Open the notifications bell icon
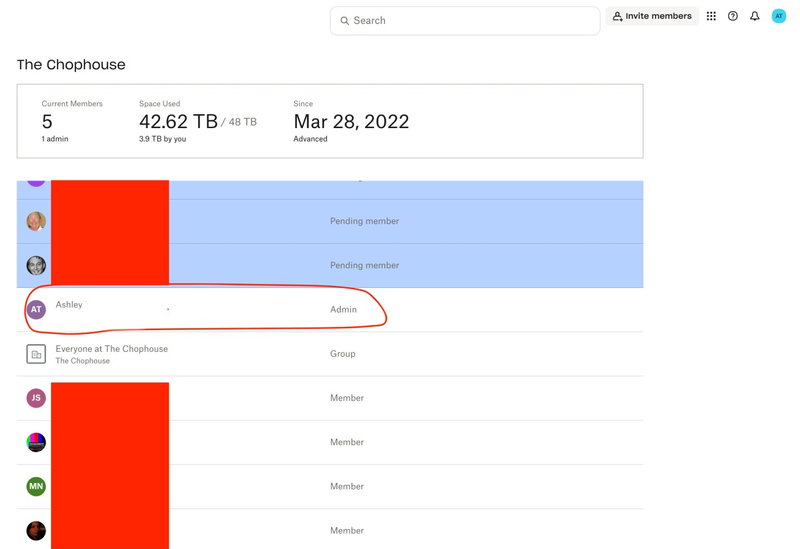This screenshot has height=549, width=800. tap(755, 16)
